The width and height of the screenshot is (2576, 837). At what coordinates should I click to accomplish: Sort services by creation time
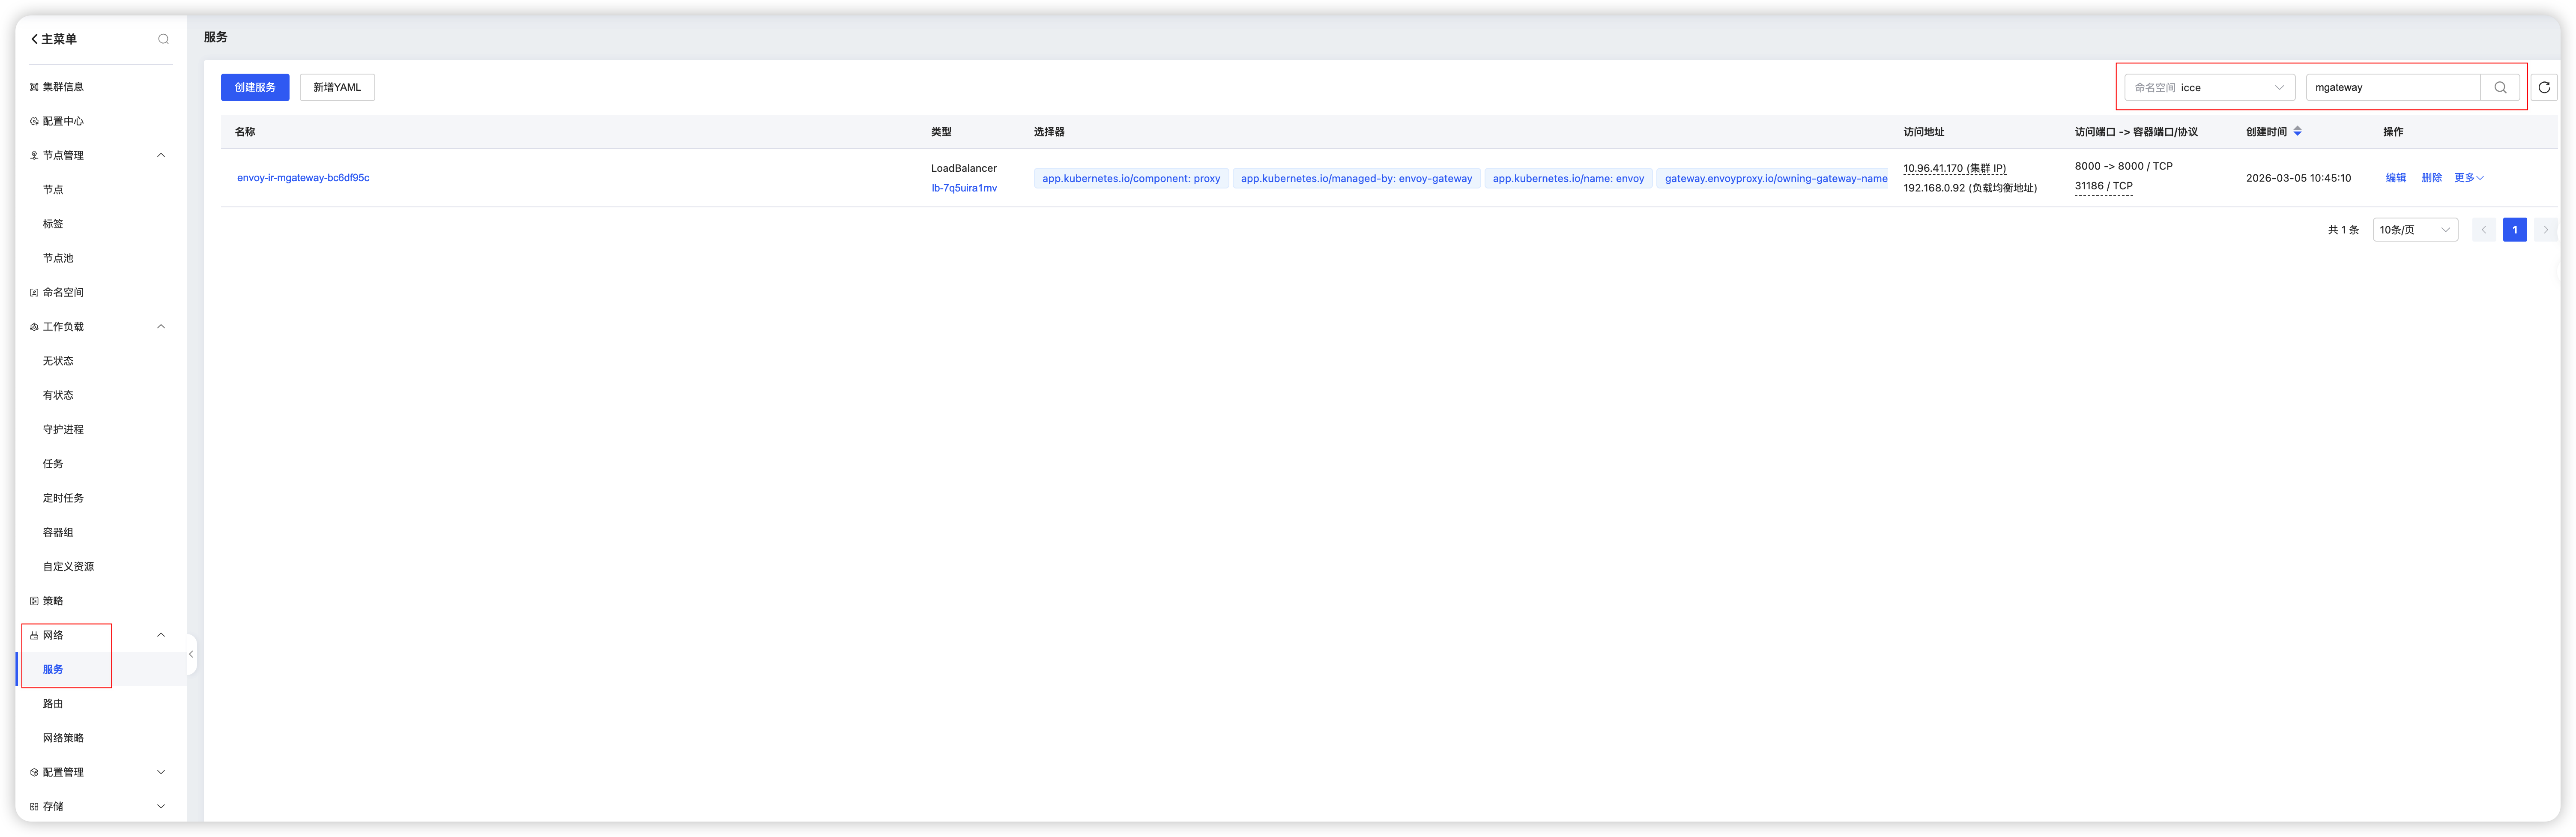point(2297,131)
